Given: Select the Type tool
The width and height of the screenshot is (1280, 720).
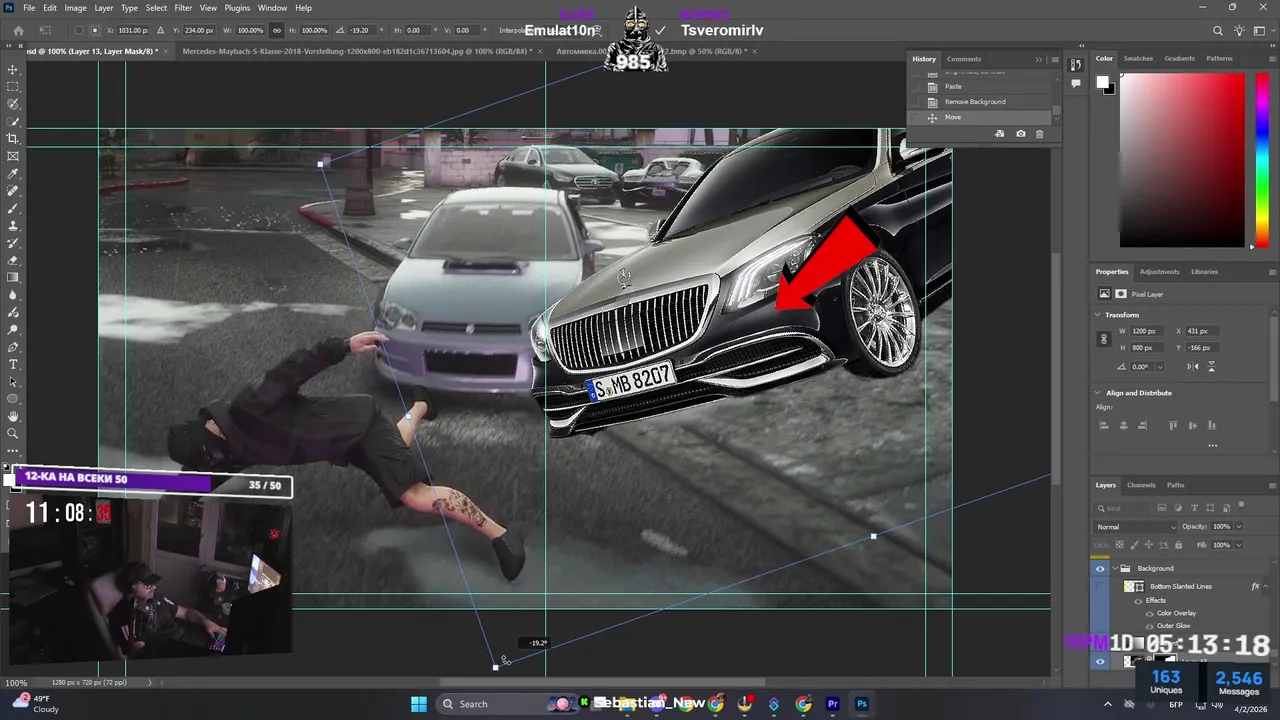Looking at the screenshot, I should coord(13,364).
